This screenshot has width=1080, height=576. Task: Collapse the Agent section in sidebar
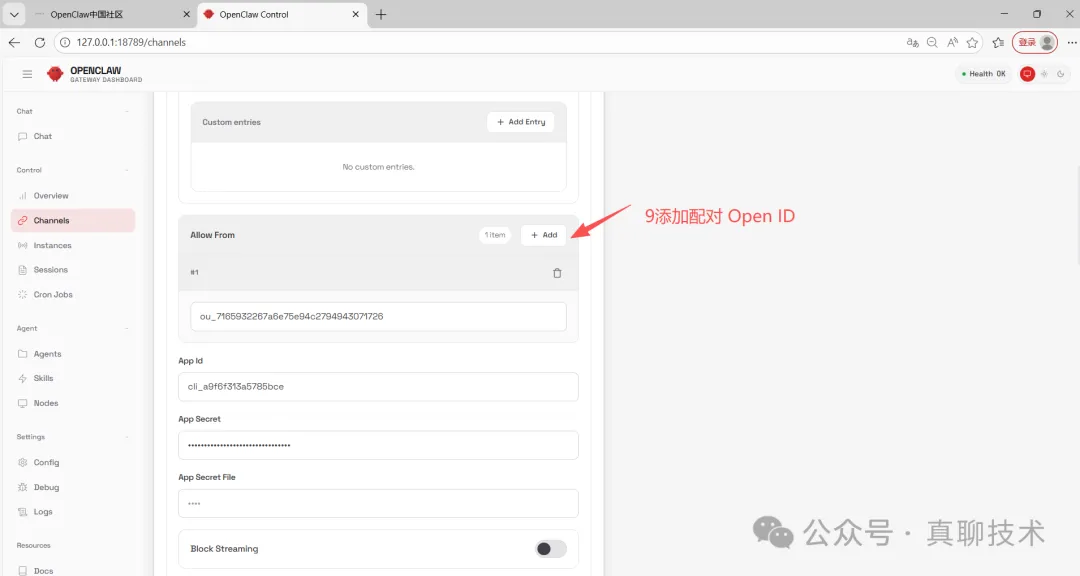[x=126, y=329]
